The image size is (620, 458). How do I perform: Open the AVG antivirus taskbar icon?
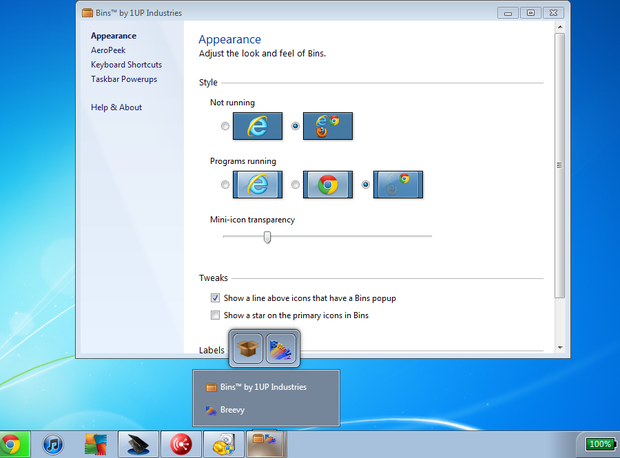pos(96,444)
